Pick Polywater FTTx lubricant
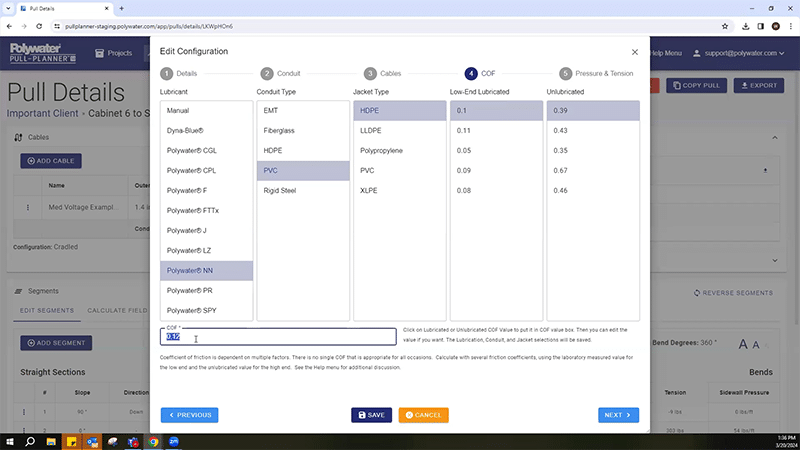The image size is (800, 450). (x=207, y=210)
